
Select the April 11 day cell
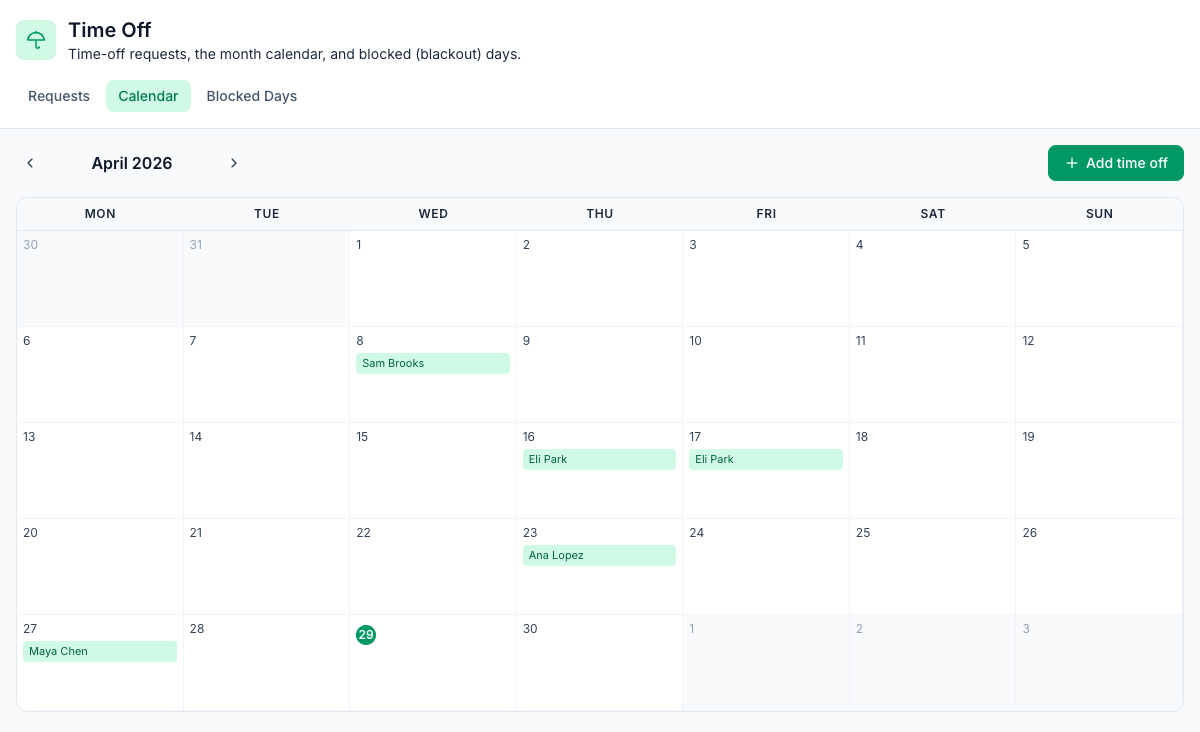[933, 375]
